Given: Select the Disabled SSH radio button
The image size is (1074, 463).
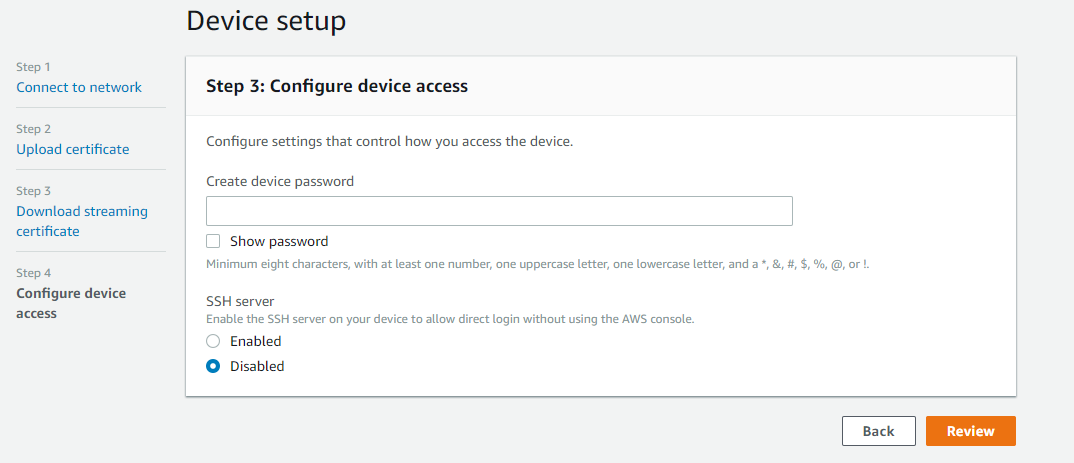Looking at the screenshot, I should [x=213, y=366].
